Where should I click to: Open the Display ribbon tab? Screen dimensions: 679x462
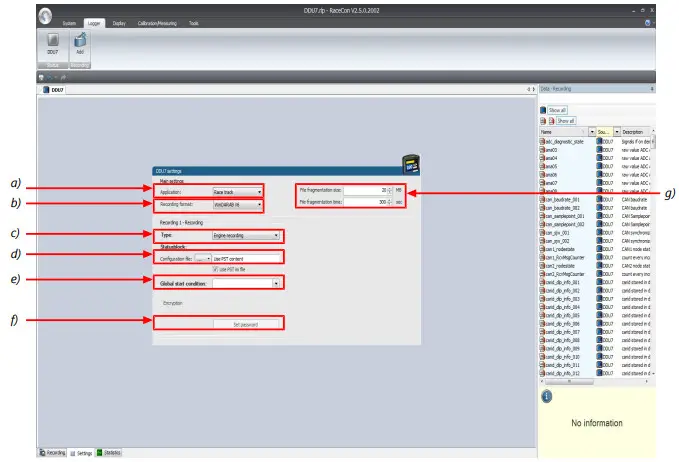pyautogui.click(x=119, y=23)
